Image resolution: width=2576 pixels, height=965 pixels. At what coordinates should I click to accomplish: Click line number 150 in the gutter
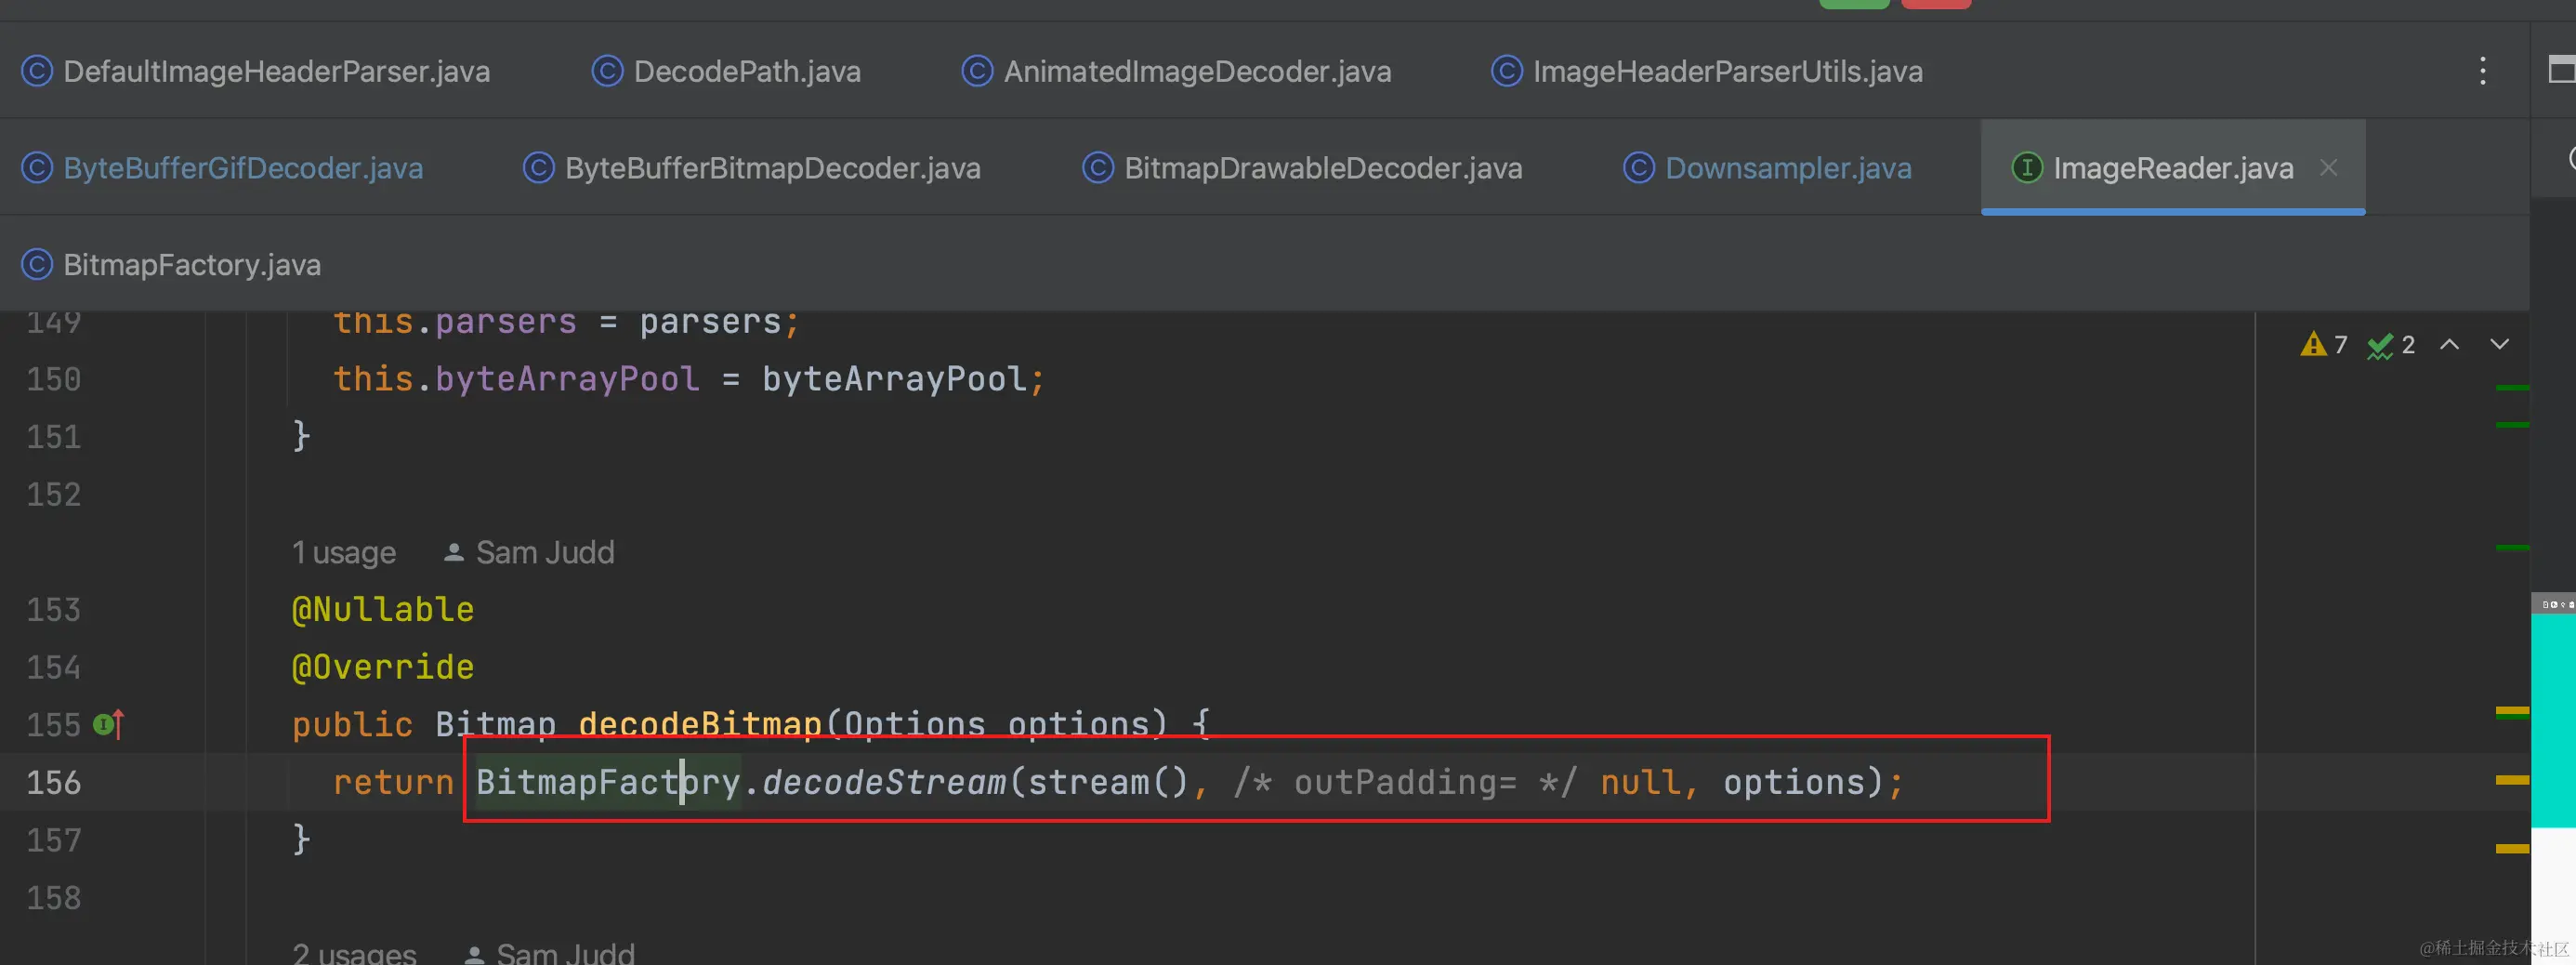tap(54, 379)
